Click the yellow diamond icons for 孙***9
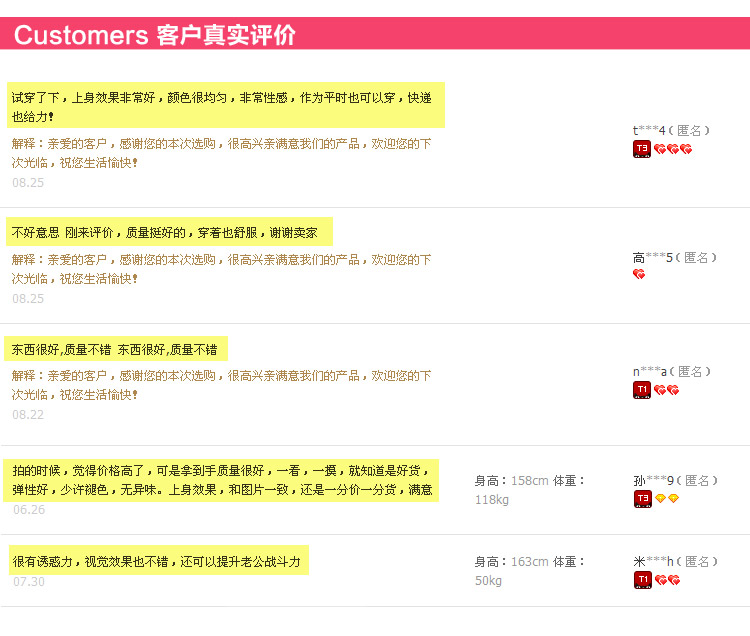Screen dimensions: 750x636 point(667,498)
